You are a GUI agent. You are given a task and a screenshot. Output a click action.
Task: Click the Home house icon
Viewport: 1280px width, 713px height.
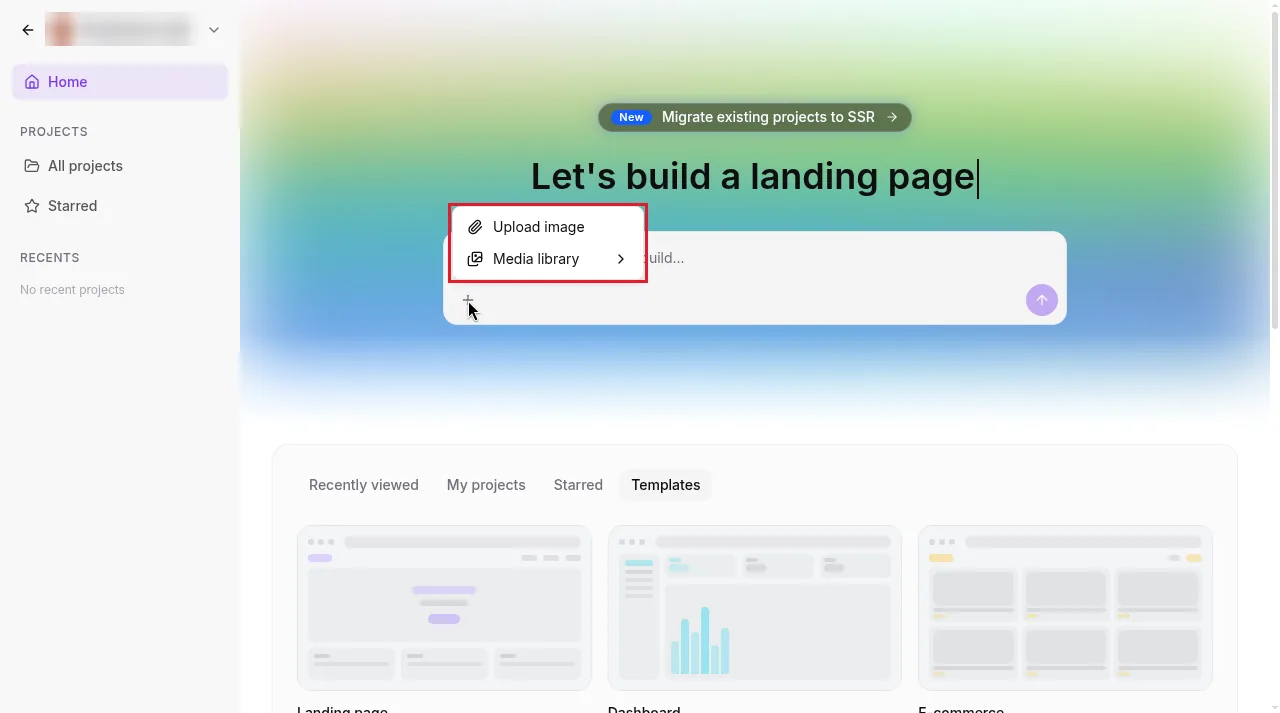point(32,82)
